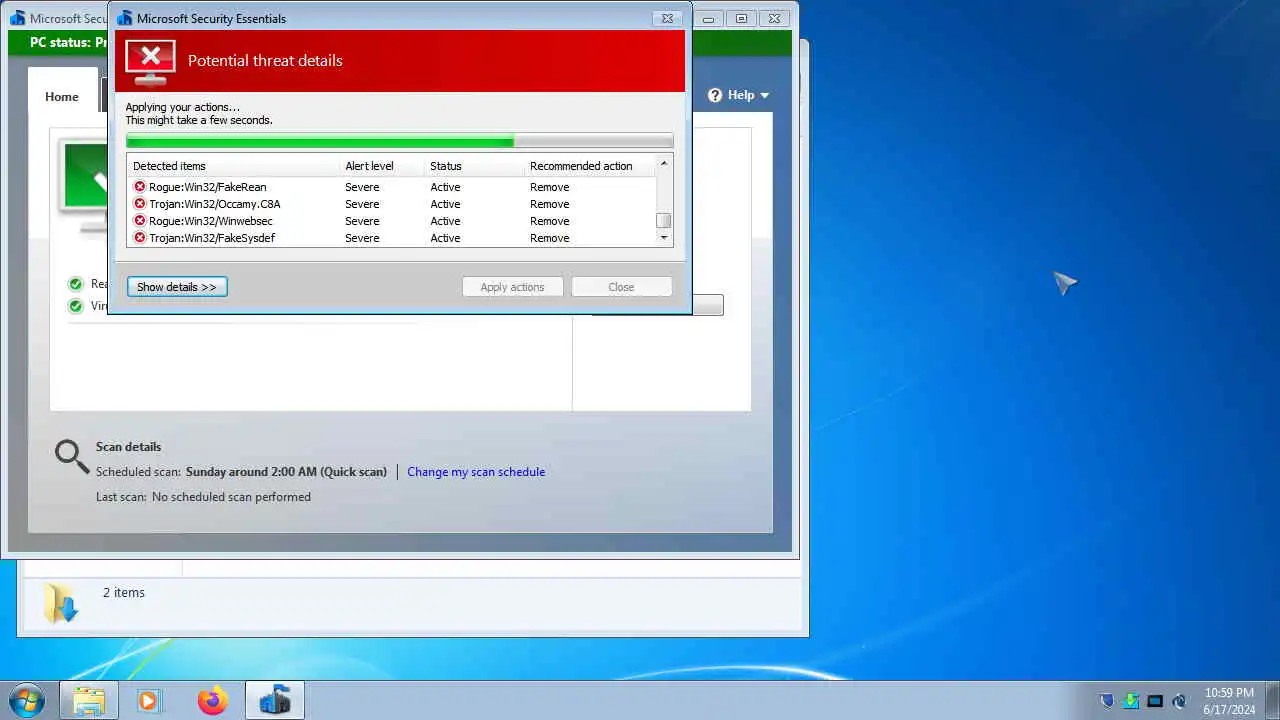This screenshot has width=1280, height=720.
Task: Open the taskbar clock showing 10:59 PM
Action: [1229, 701]
